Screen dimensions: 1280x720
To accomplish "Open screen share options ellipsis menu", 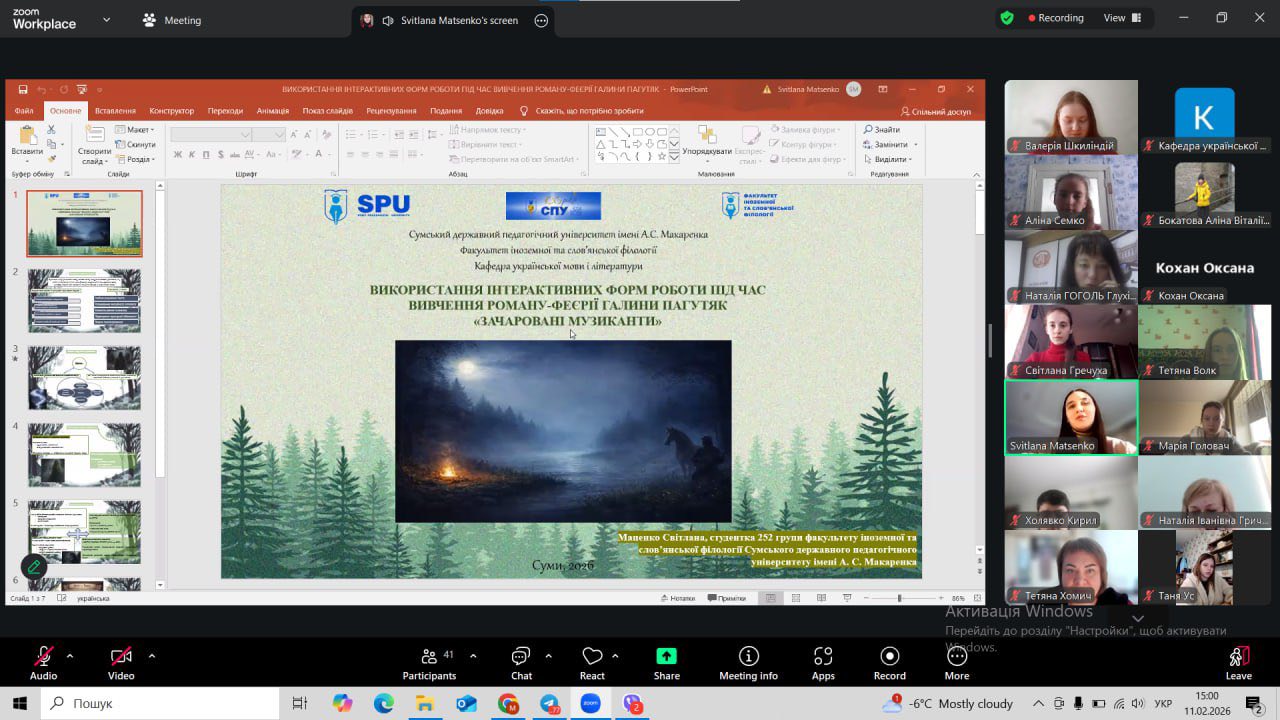I will click(x=541, y=20).
